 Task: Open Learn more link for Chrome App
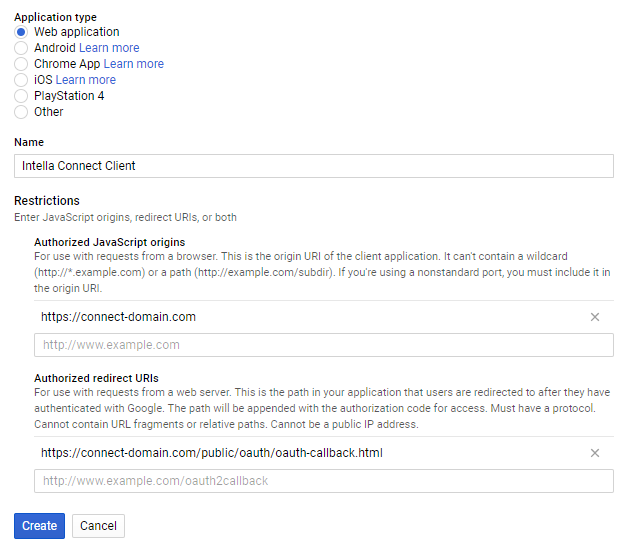(133, 64)
